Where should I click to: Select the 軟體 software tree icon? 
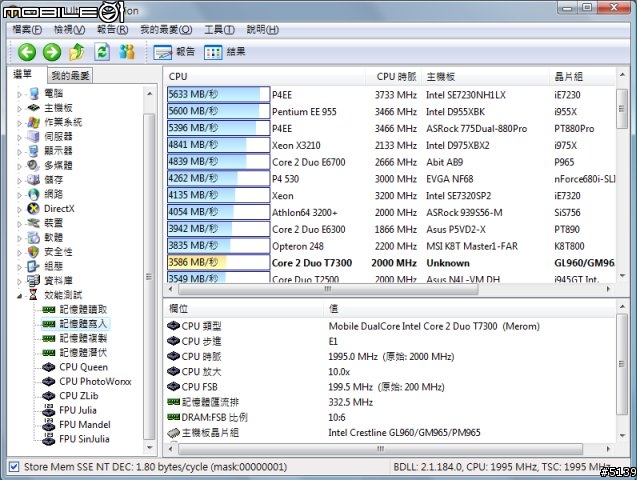[x=34, y=237]
